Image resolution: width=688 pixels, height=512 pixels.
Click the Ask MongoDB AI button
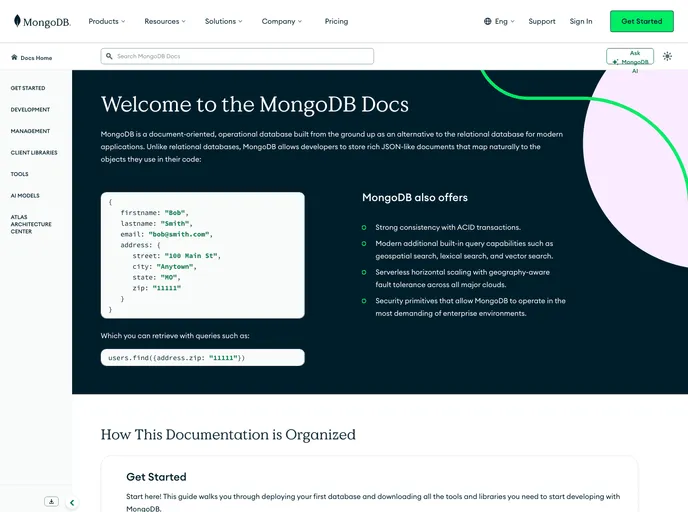[x=630, y=57]
